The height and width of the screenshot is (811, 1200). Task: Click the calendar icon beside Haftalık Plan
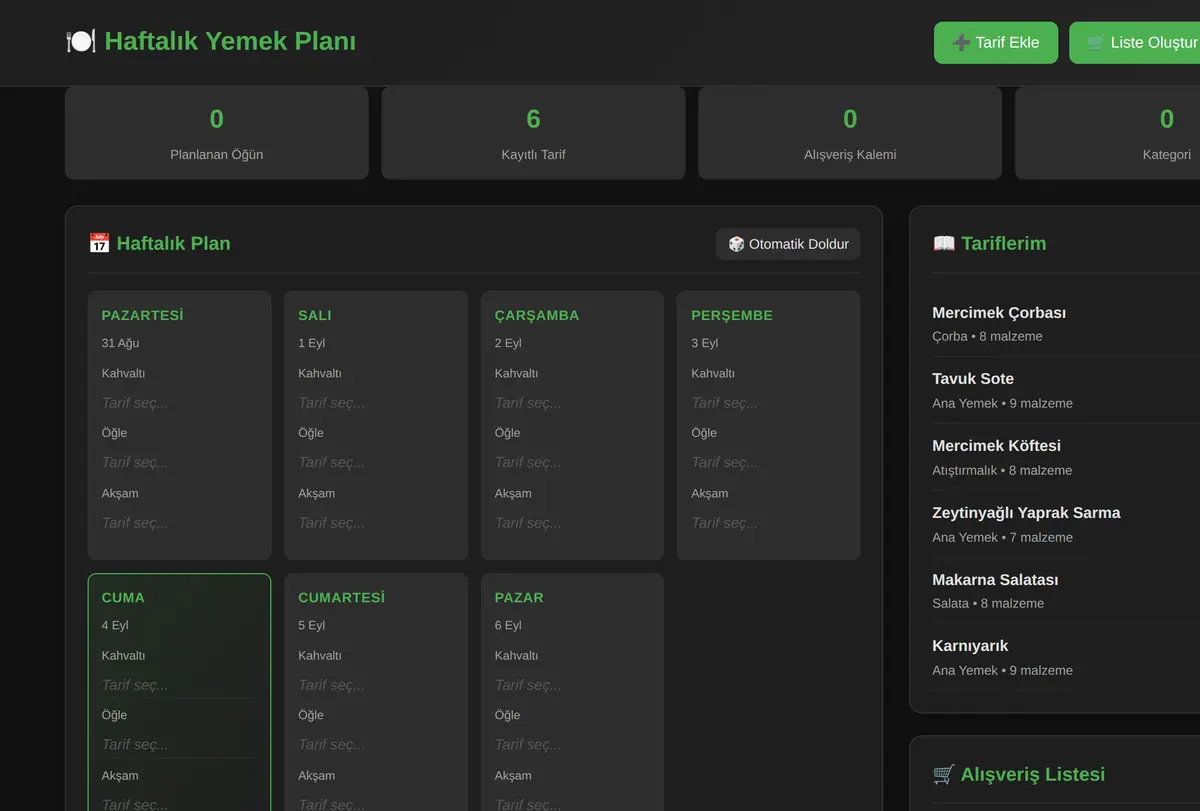pyautogui.click(x=99, y=243)
